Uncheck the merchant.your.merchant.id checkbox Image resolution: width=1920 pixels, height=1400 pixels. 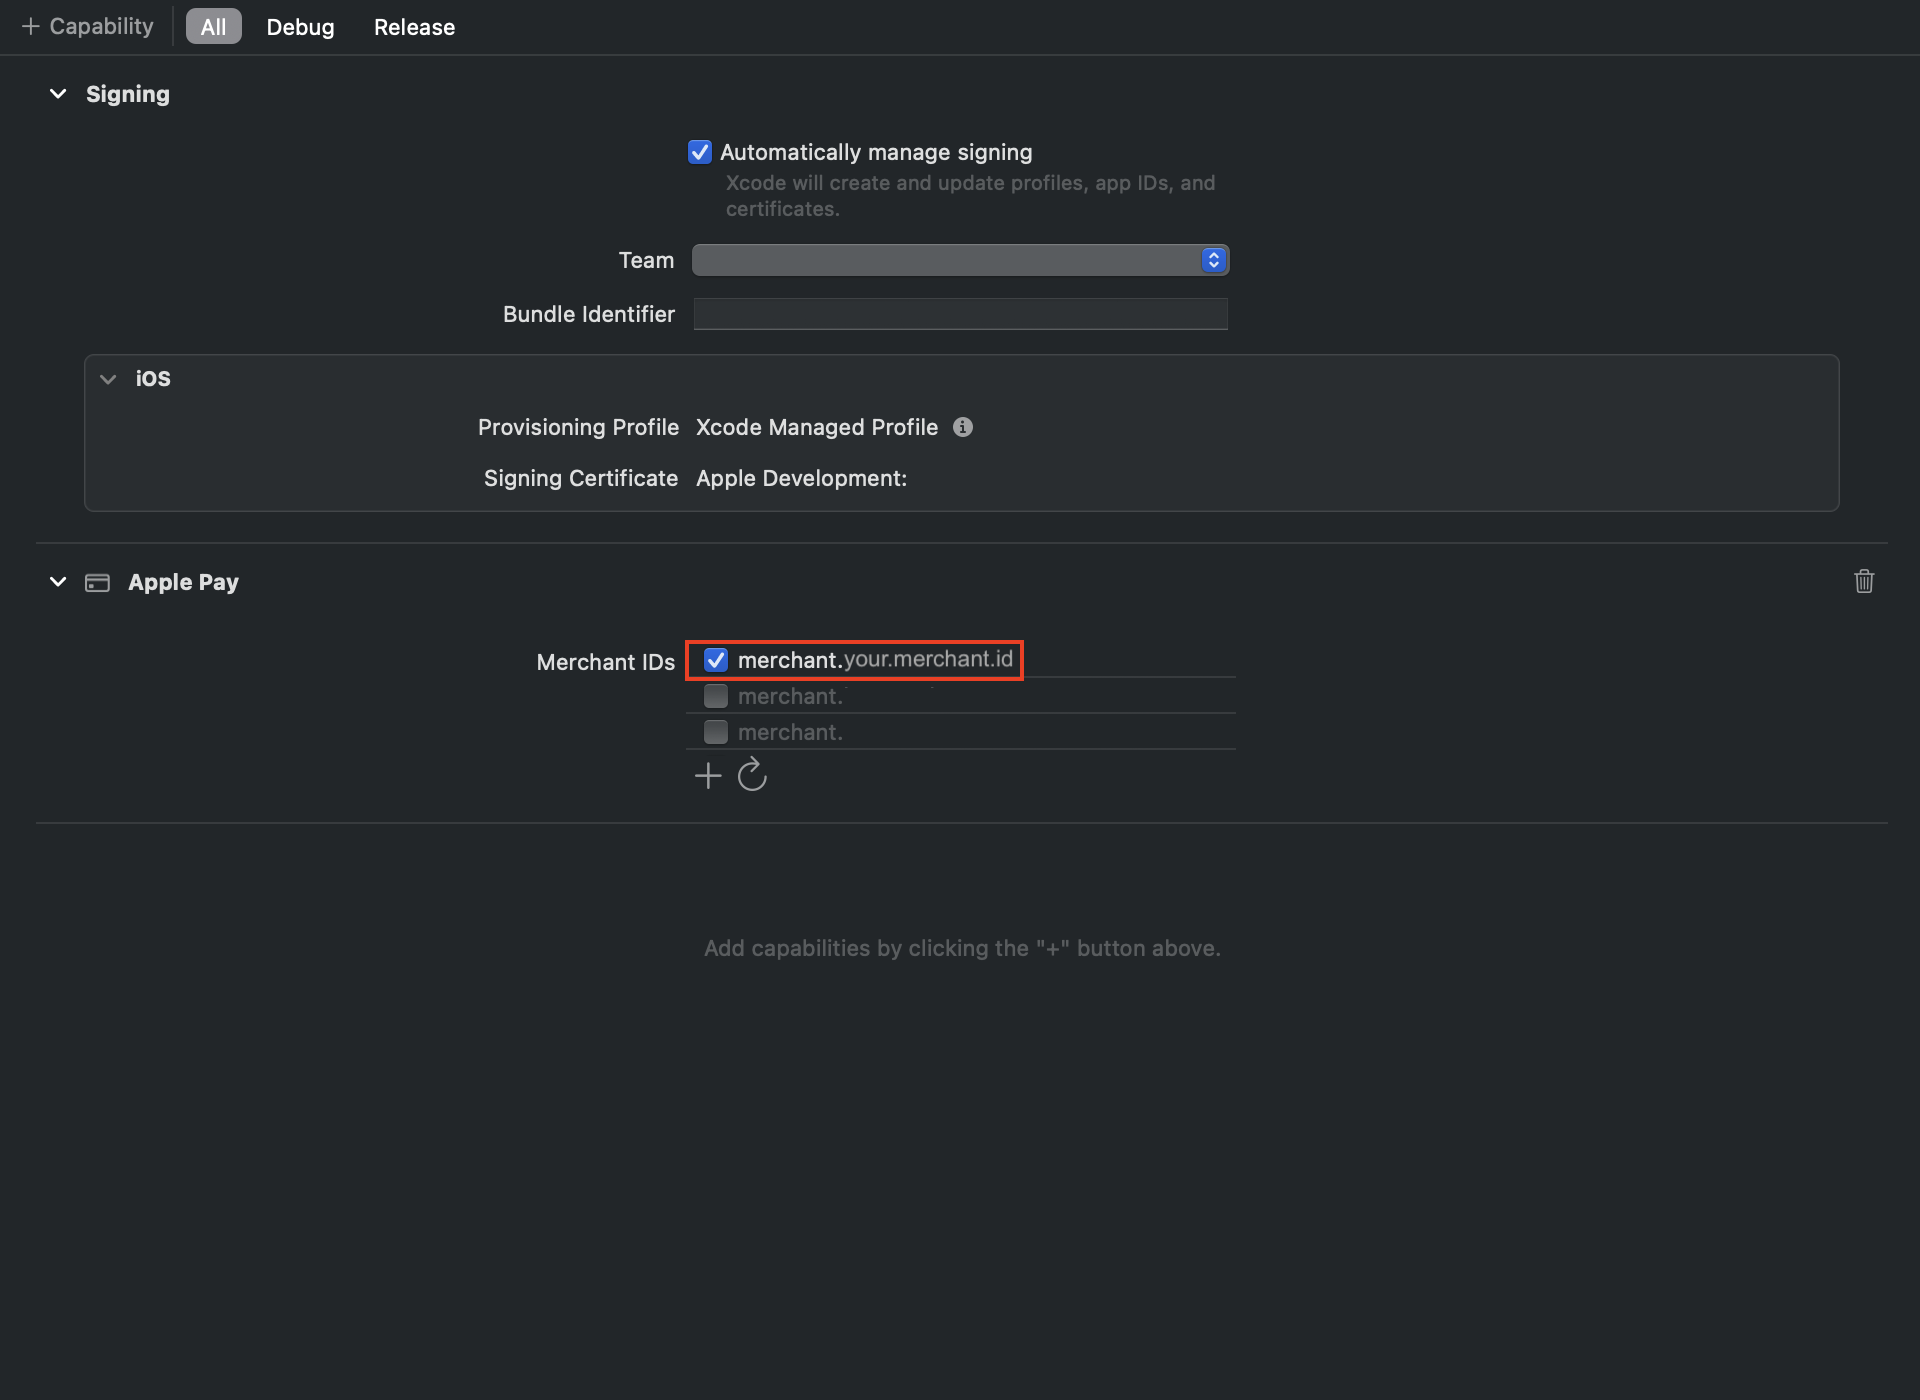click(716, 660)
